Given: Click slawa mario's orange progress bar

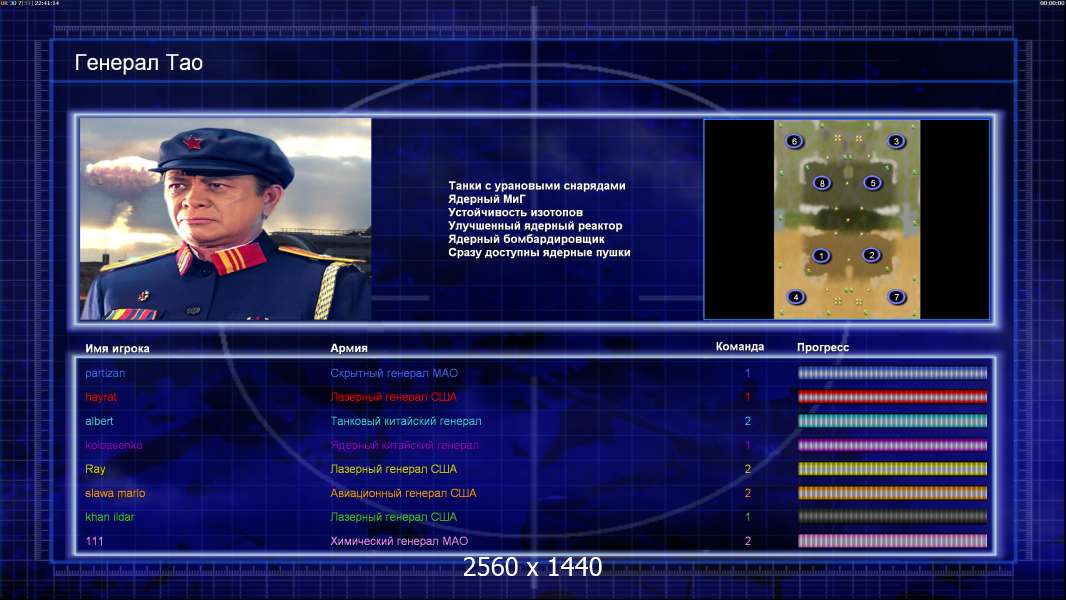Looking at the screenshot, I should click(892, 493).
